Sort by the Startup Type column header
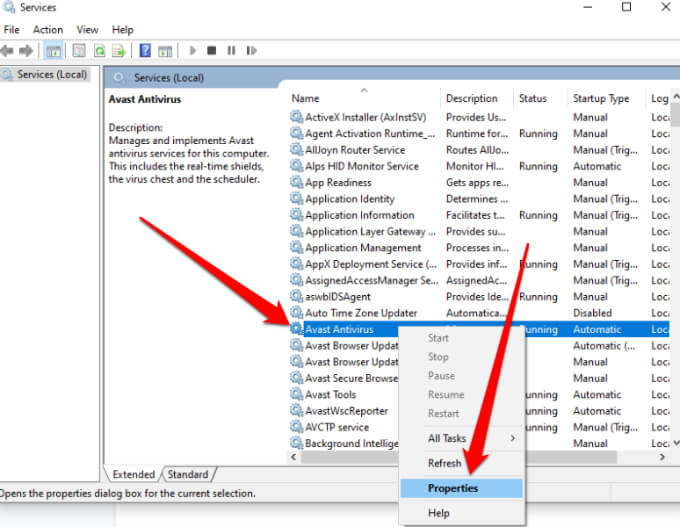Screen dimensions: 680x527 pyautogui.click(x=600, y=98)
